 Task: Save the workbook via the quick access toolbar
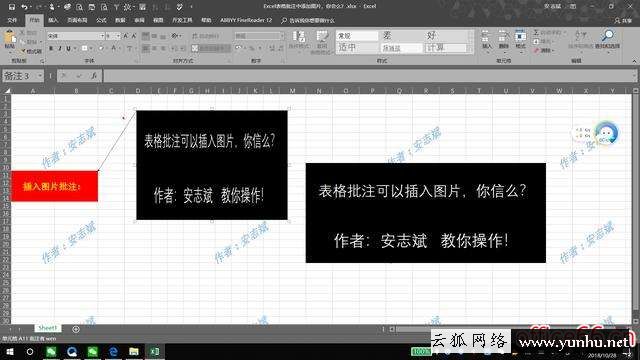12,7
